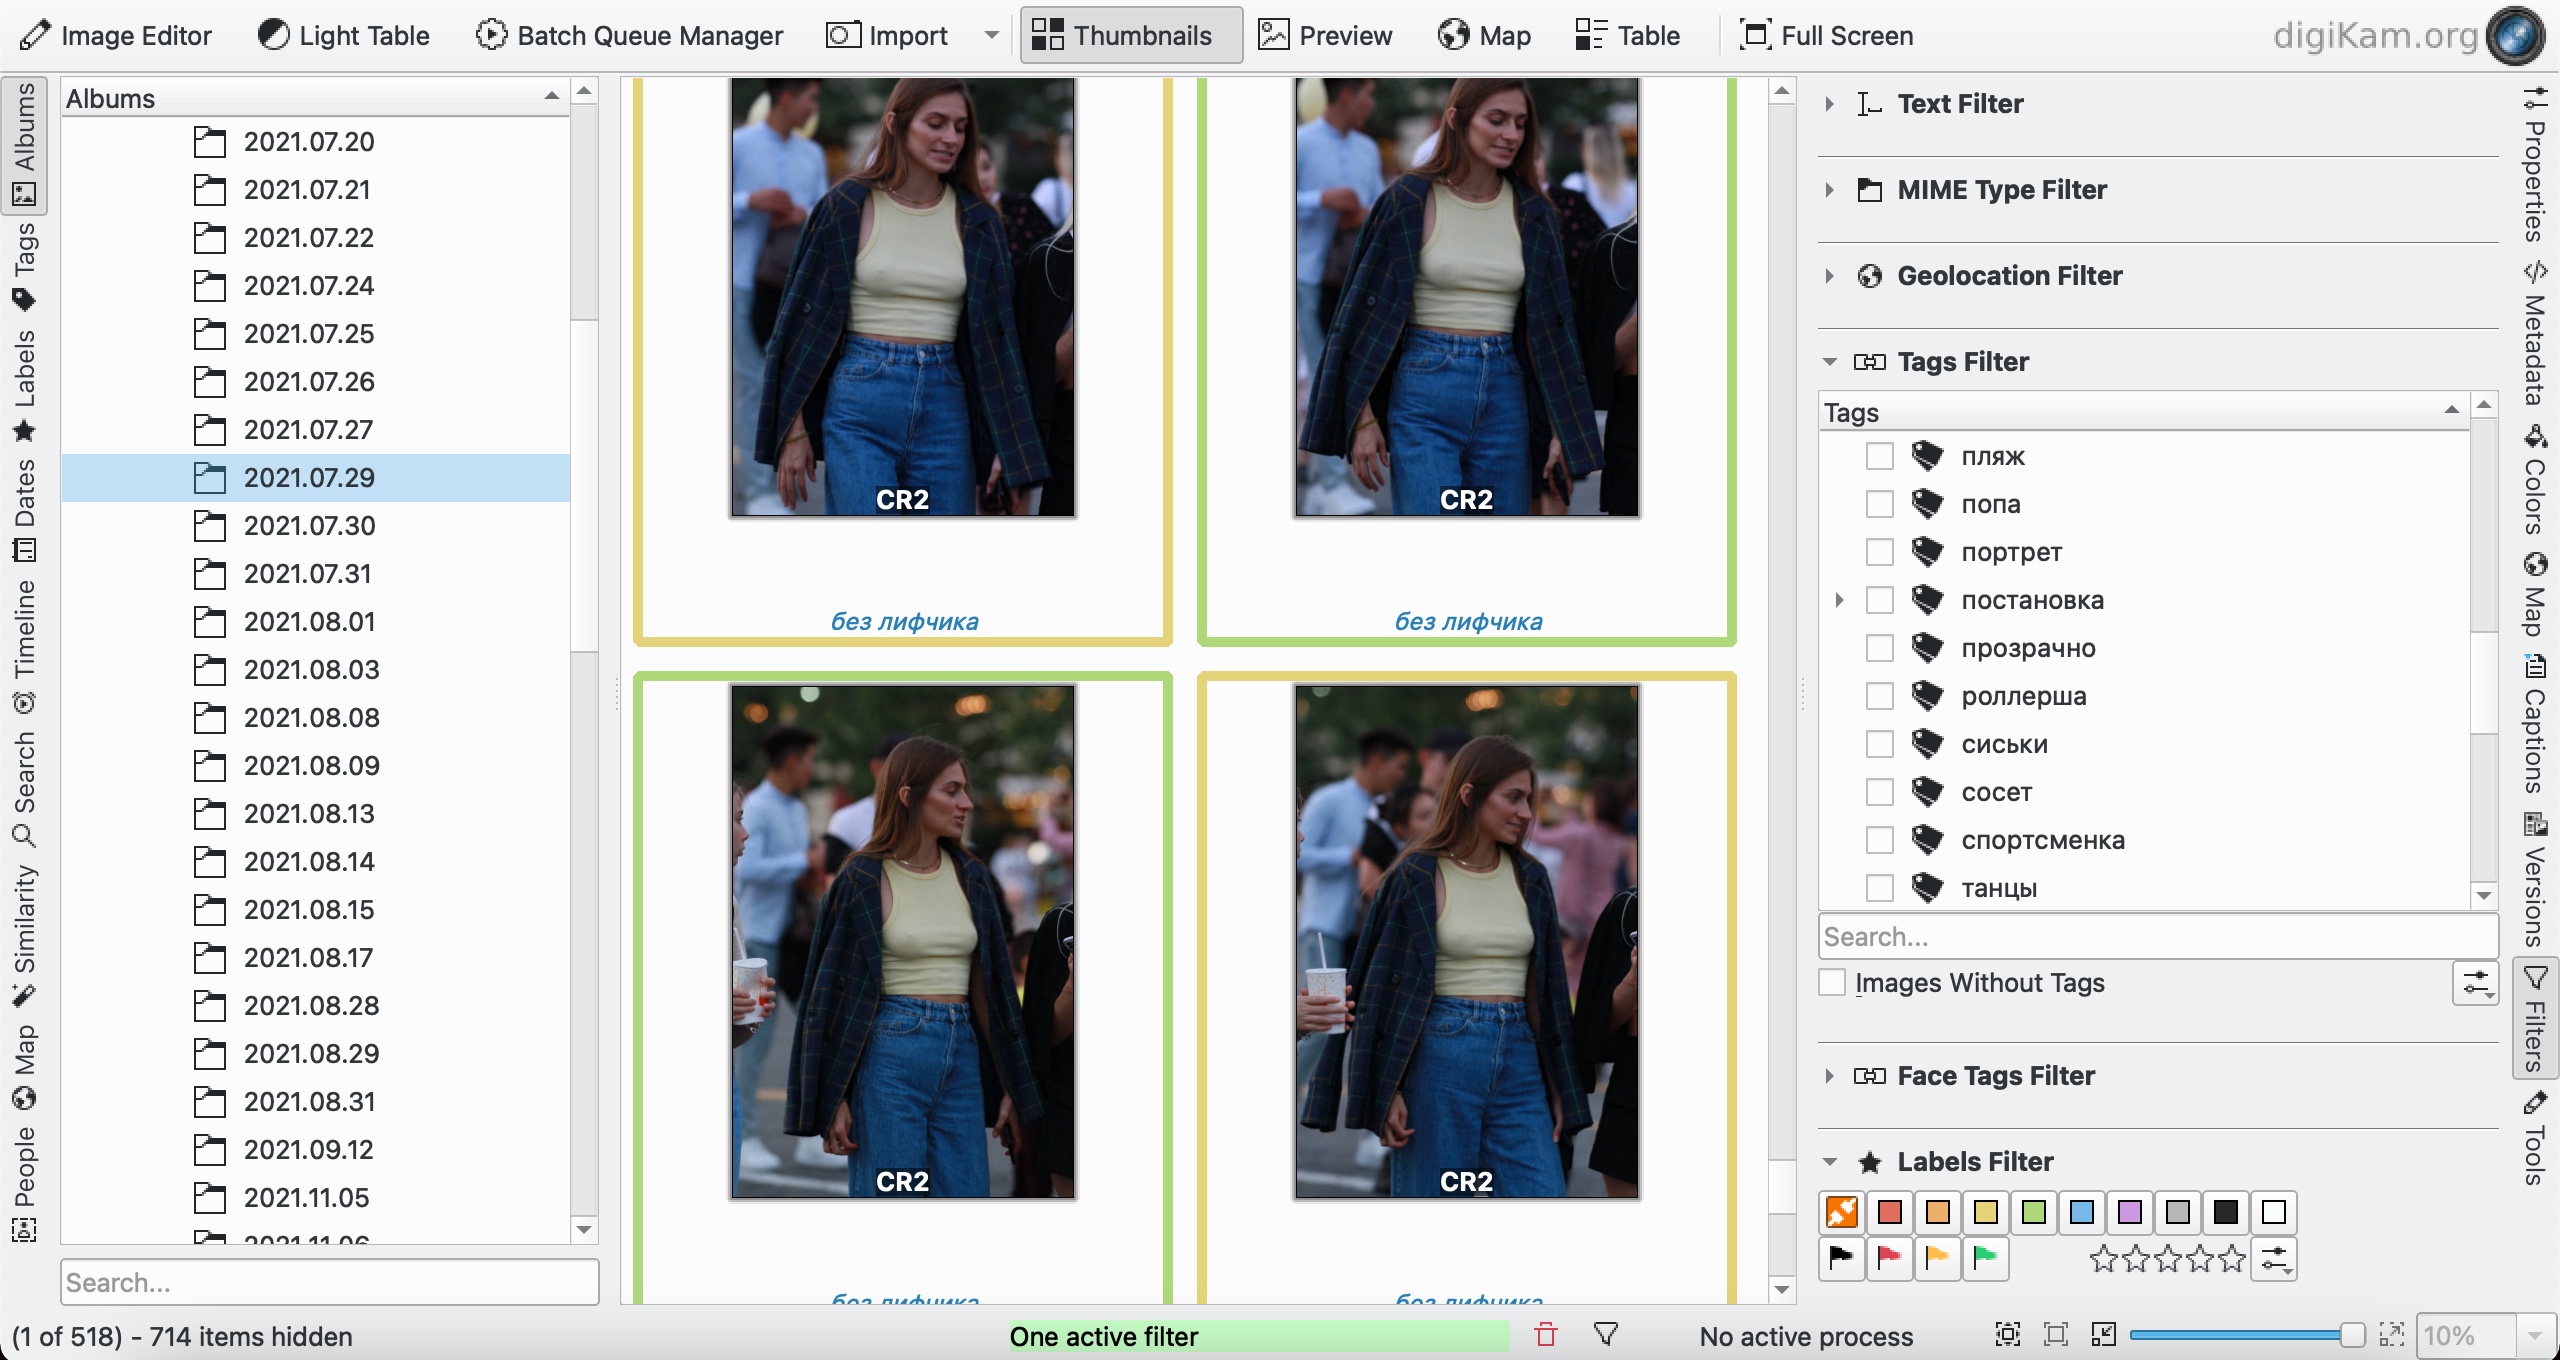
Task: Expand the Face Tags Filter section
Action: (x=1830, y=1076)
